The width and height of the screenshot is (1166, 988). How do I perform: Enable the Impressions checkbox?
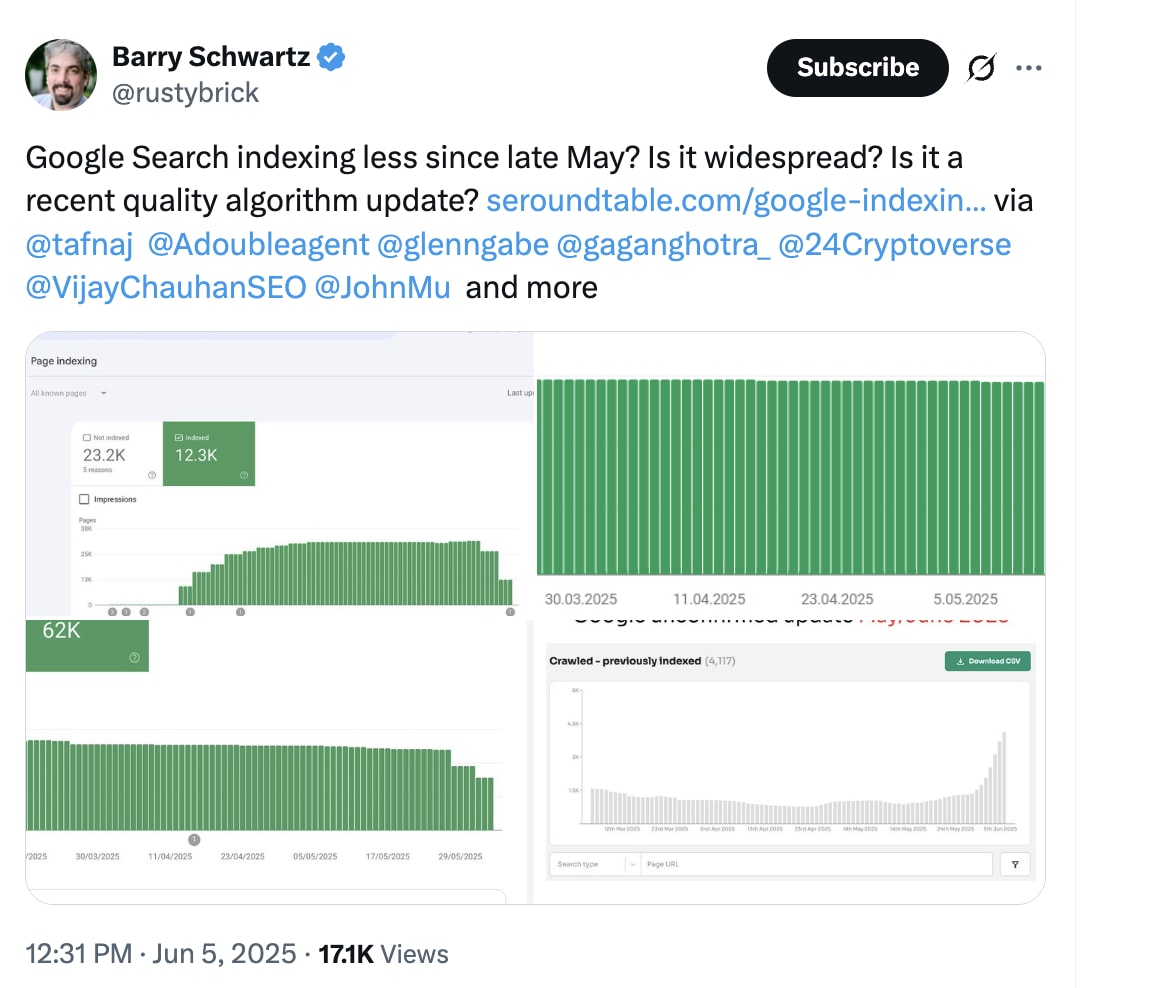(x=84, y=500)
